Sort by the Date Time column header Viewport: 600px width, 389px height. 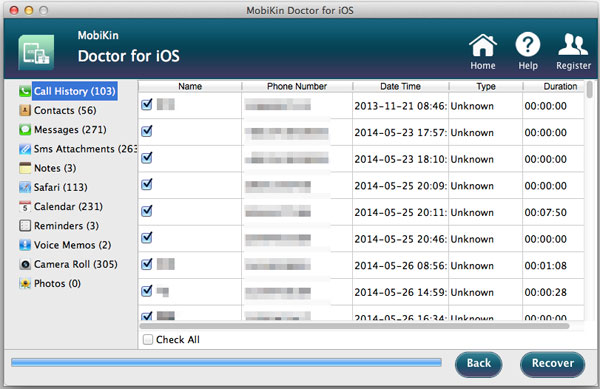[400, 86]
